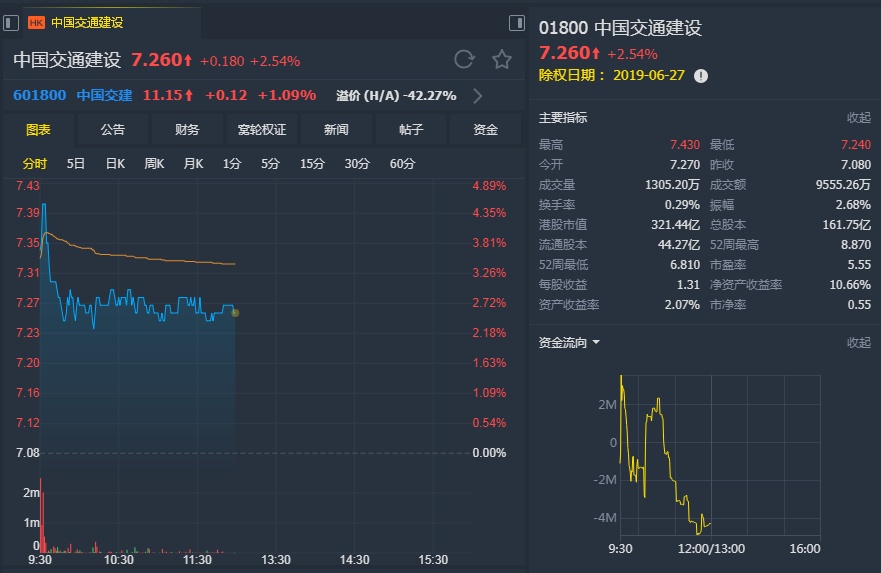Select the 60分 chart interval
The width and height of the screenshot is (881, 573).
[402, 163]
